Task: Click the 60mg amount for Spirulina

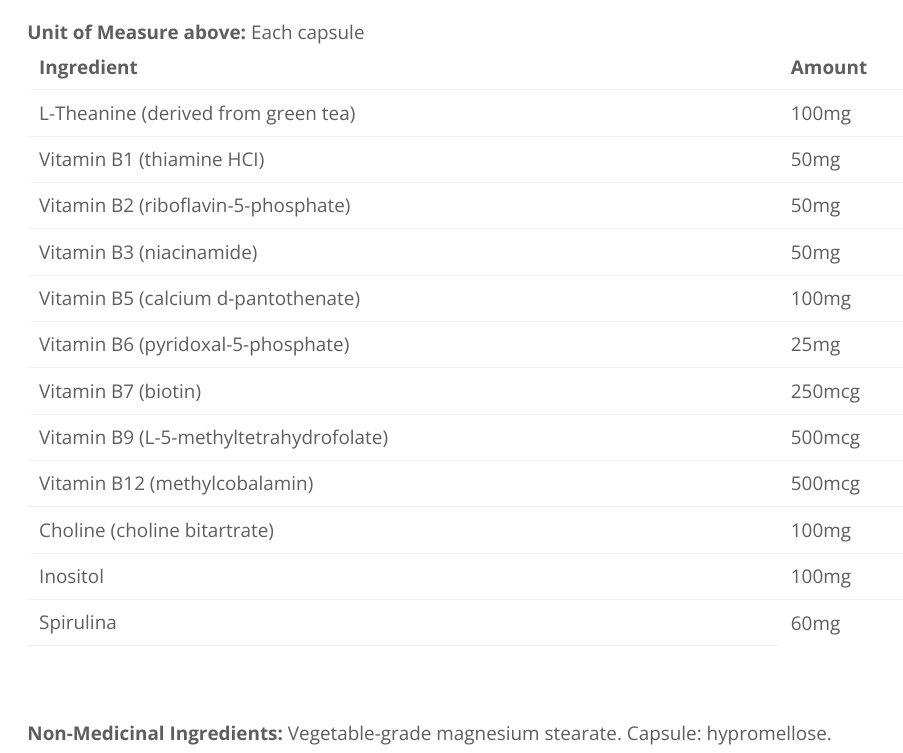Action: pos(815,624)
